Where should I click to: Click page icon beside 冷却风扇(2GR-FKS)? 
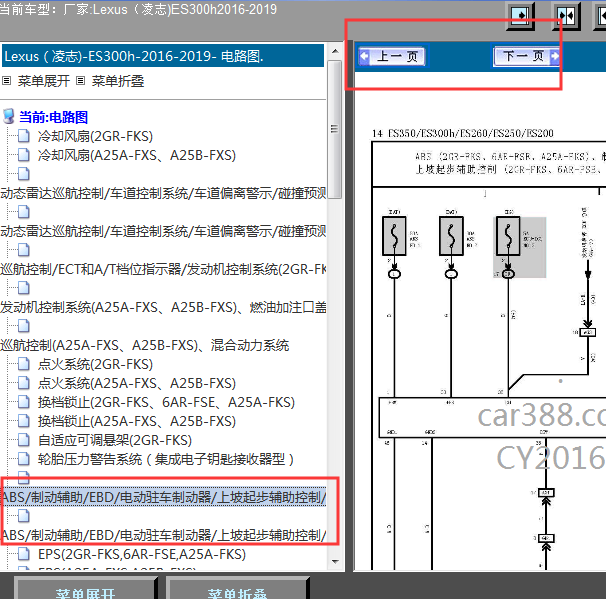24,136
